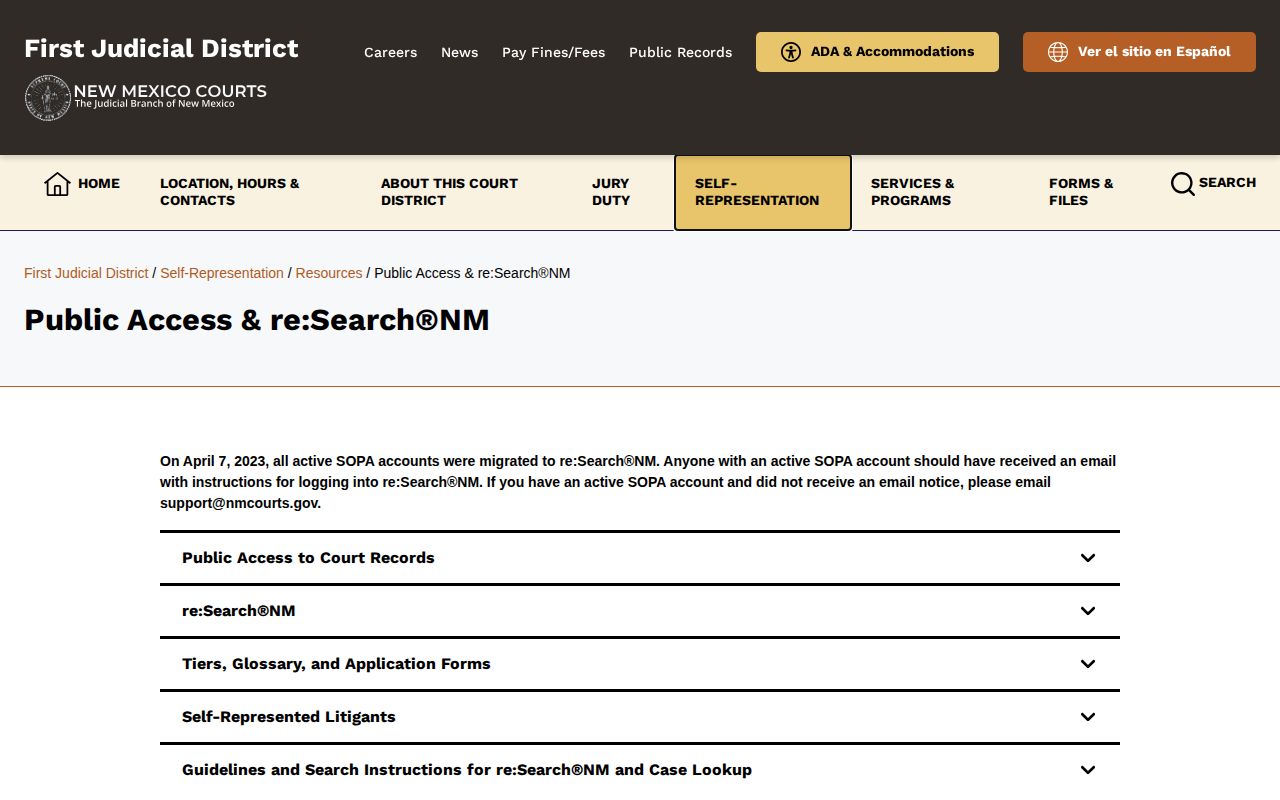Click Public Access to Court Records title text
This screenshot has width=1280, height=800.
308,558
